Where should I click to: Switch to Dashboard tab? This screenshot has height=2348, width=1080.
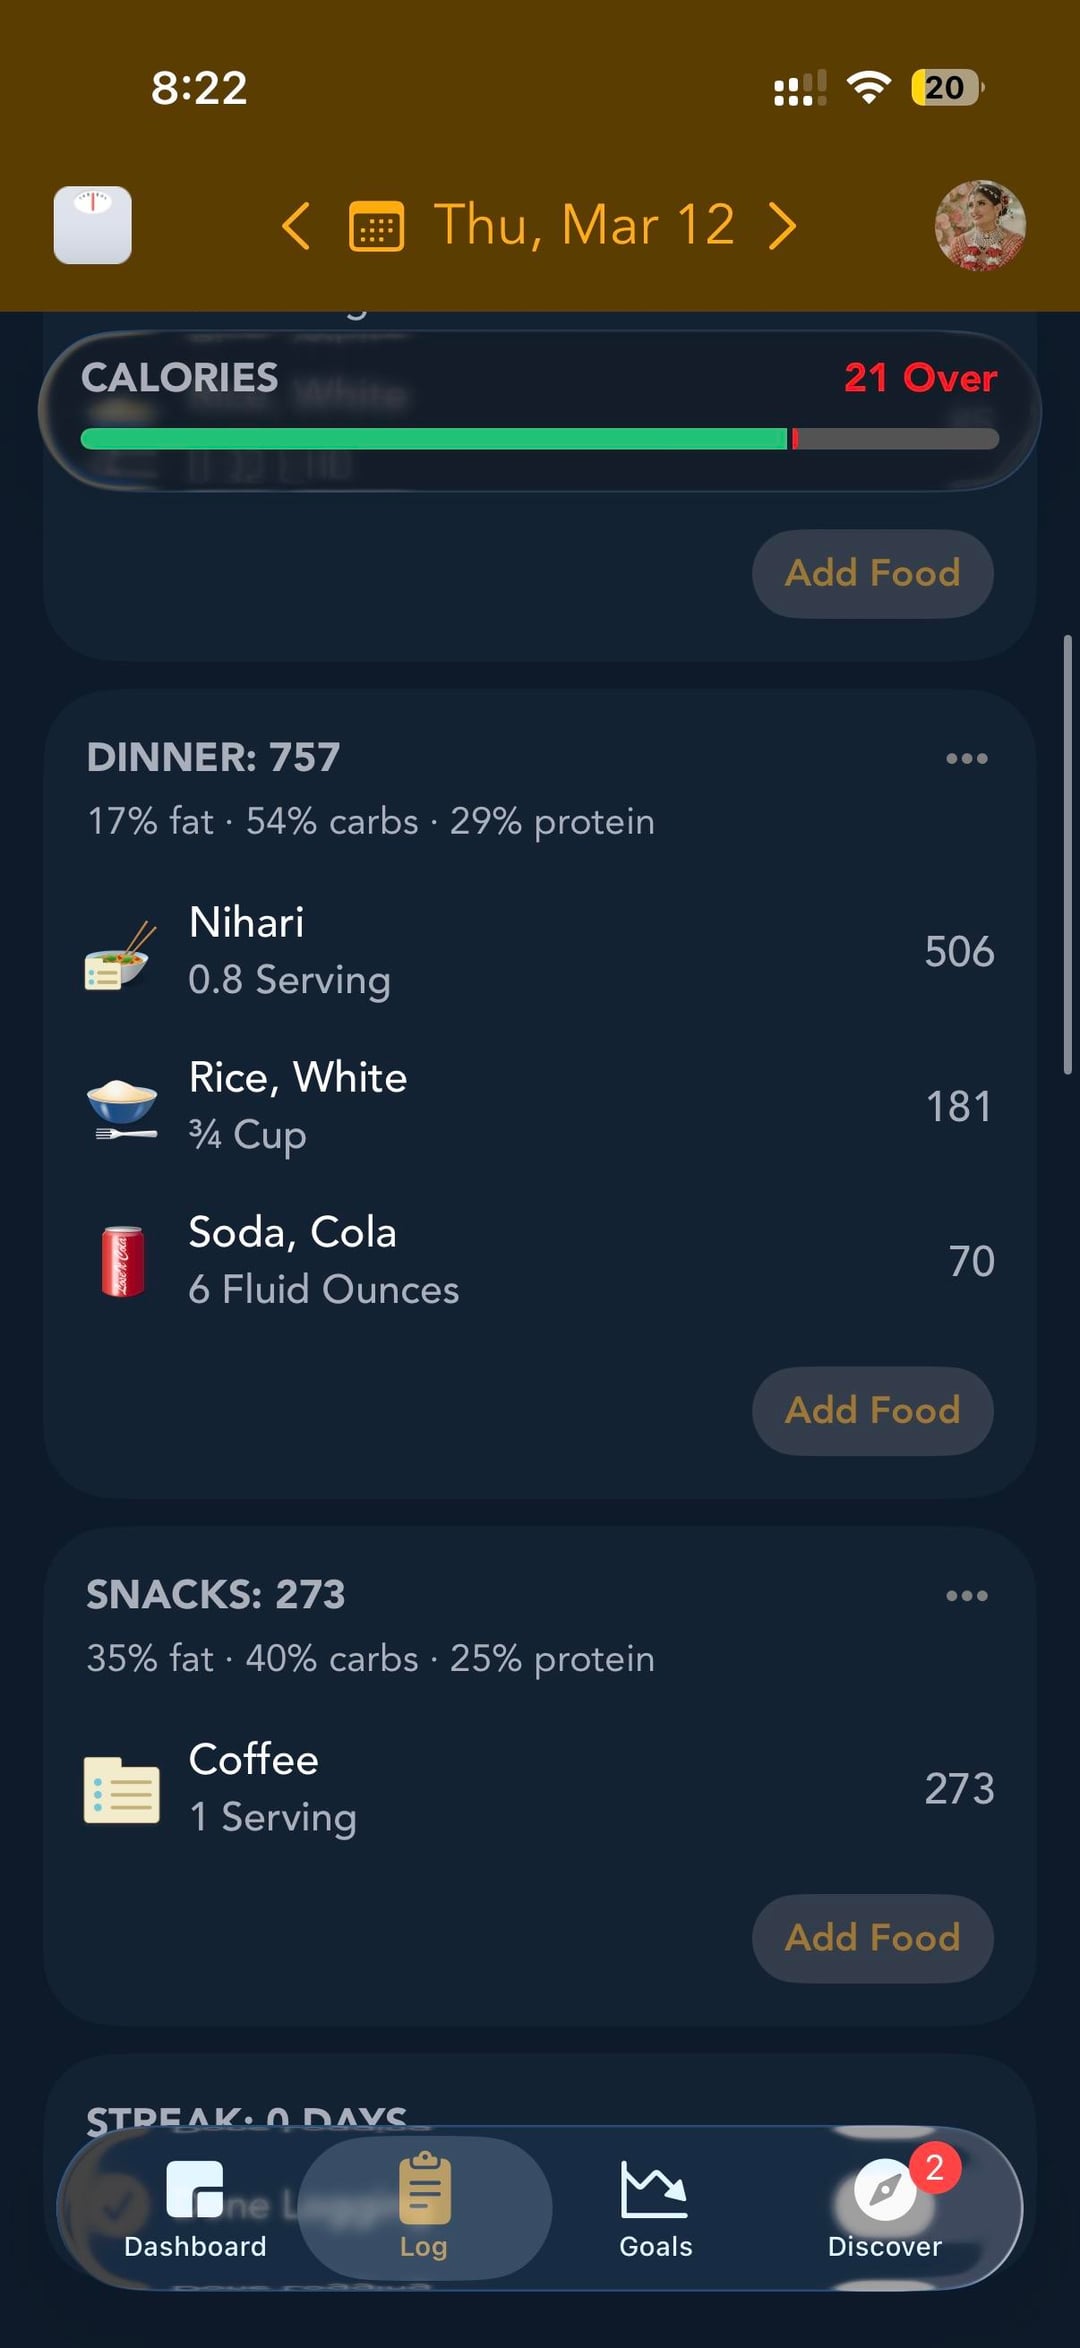click(x=195, y=2208)
